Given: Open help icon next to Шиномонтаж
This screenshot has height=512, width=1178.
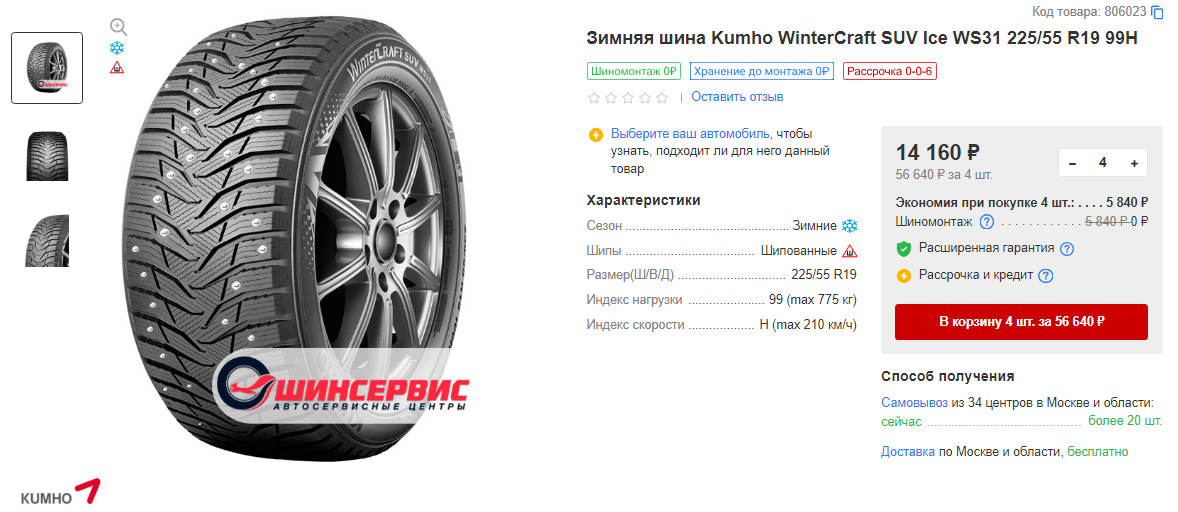Looking at the screenshot, I should click(x=987, y=222).
